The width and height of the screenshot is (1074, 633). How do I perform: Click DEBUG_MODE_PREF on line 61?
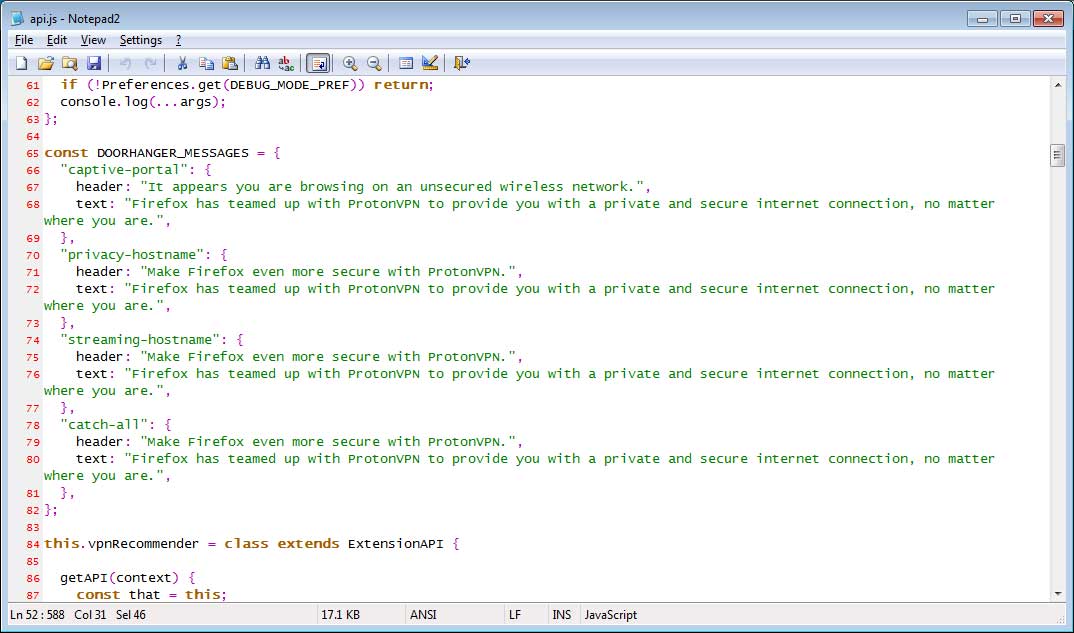tap(289, 85)
